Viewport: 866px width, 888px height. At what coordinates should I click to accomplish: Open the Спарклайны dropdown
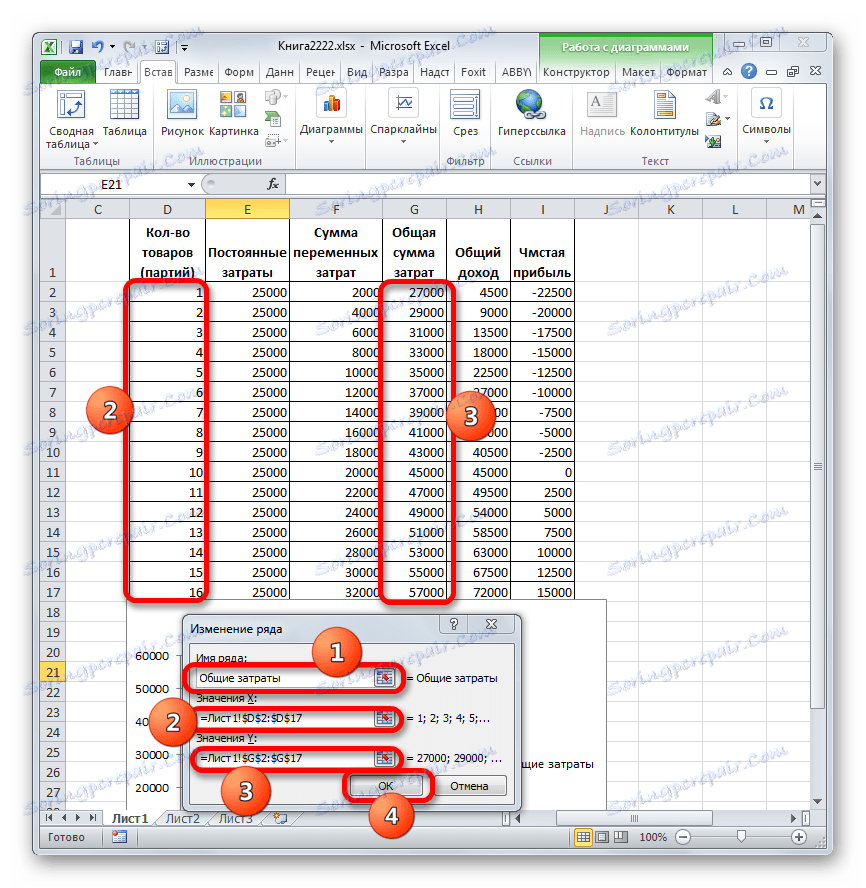pyautogui.click(x=403, y=117)
